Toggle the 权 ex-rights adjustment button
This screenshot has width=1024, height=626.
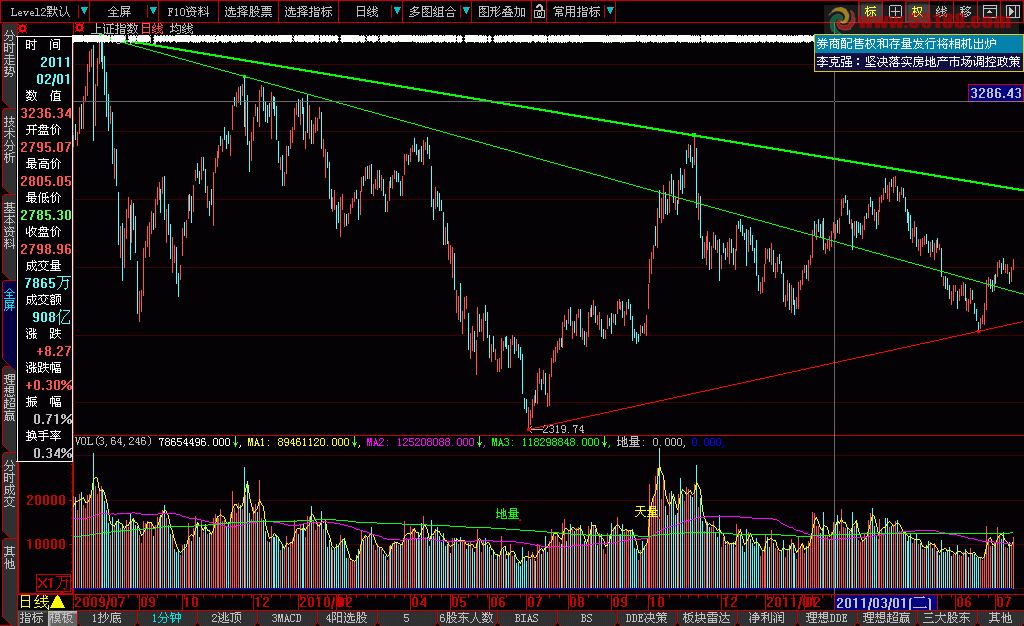click(x=918, y=12)
